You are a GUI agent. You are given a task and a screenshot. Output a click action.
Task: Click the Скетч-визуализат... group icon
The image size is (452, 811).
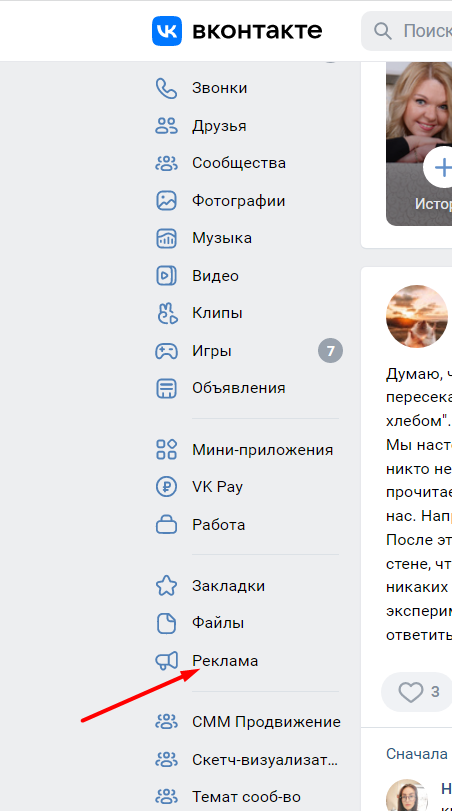pos(167,759)
